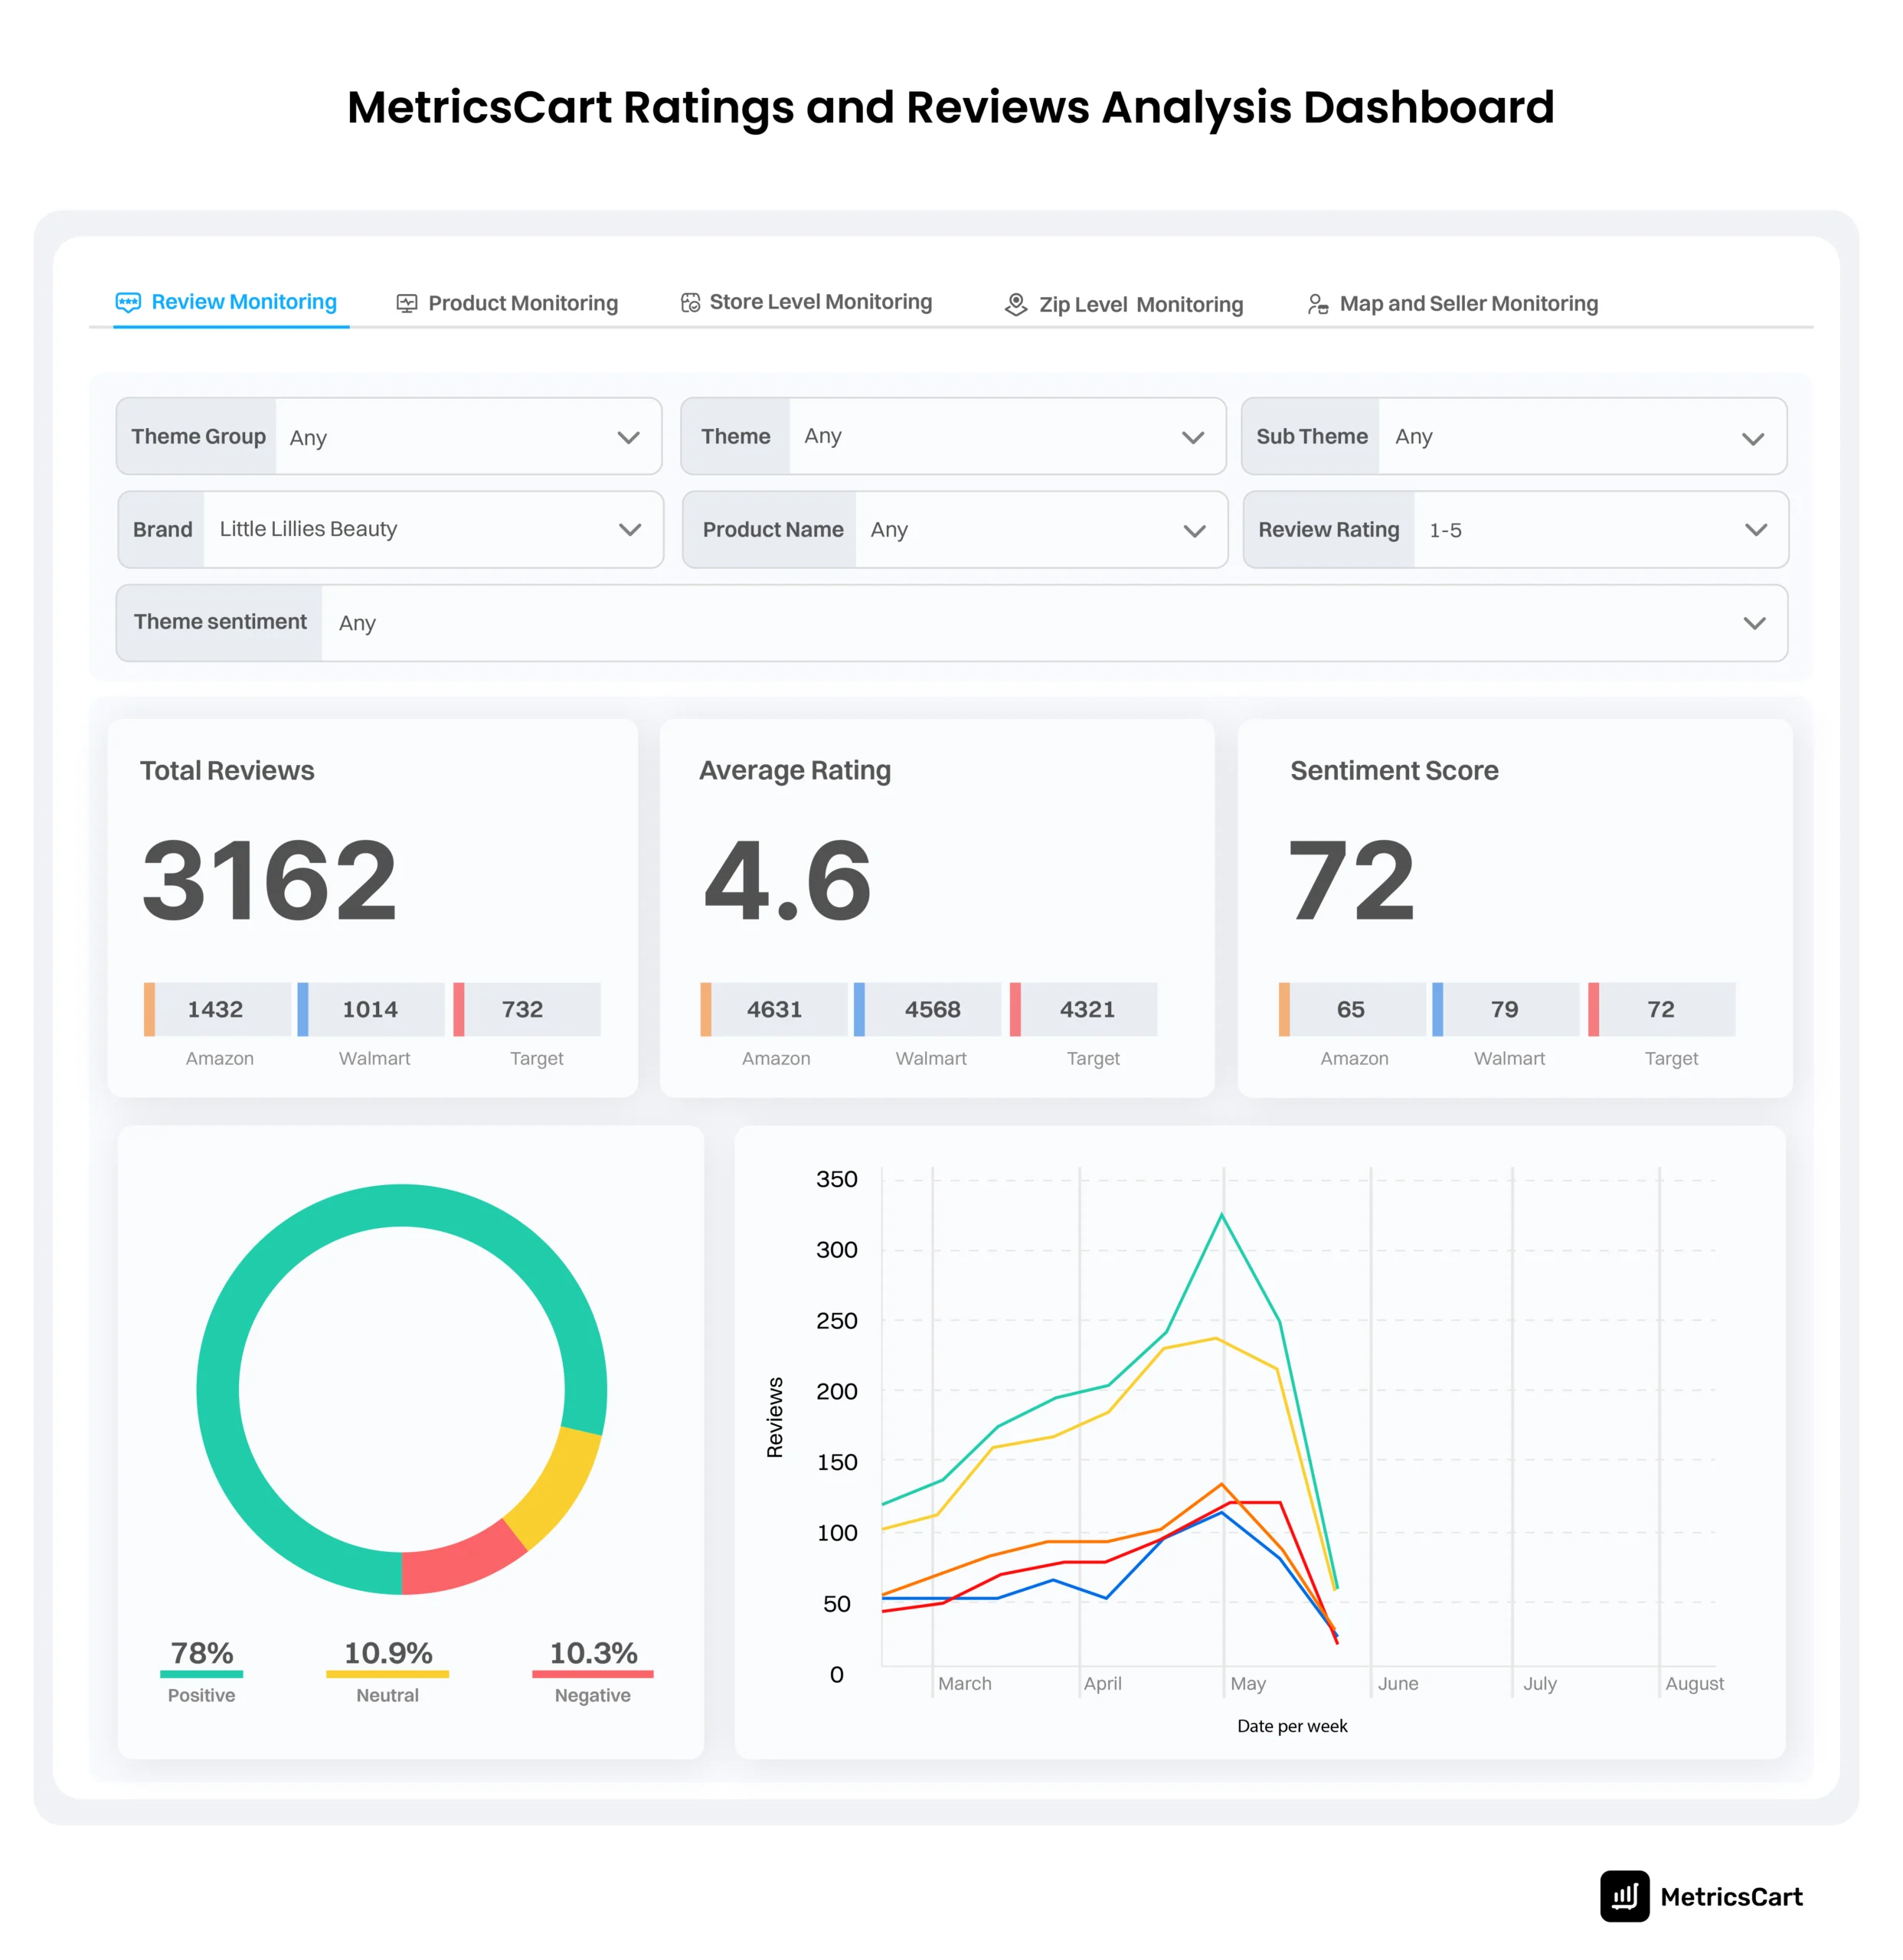Screen dimensions: 1903x1960
Task: Click the Amazon review count 1432
Action: tap(216, 1009)
